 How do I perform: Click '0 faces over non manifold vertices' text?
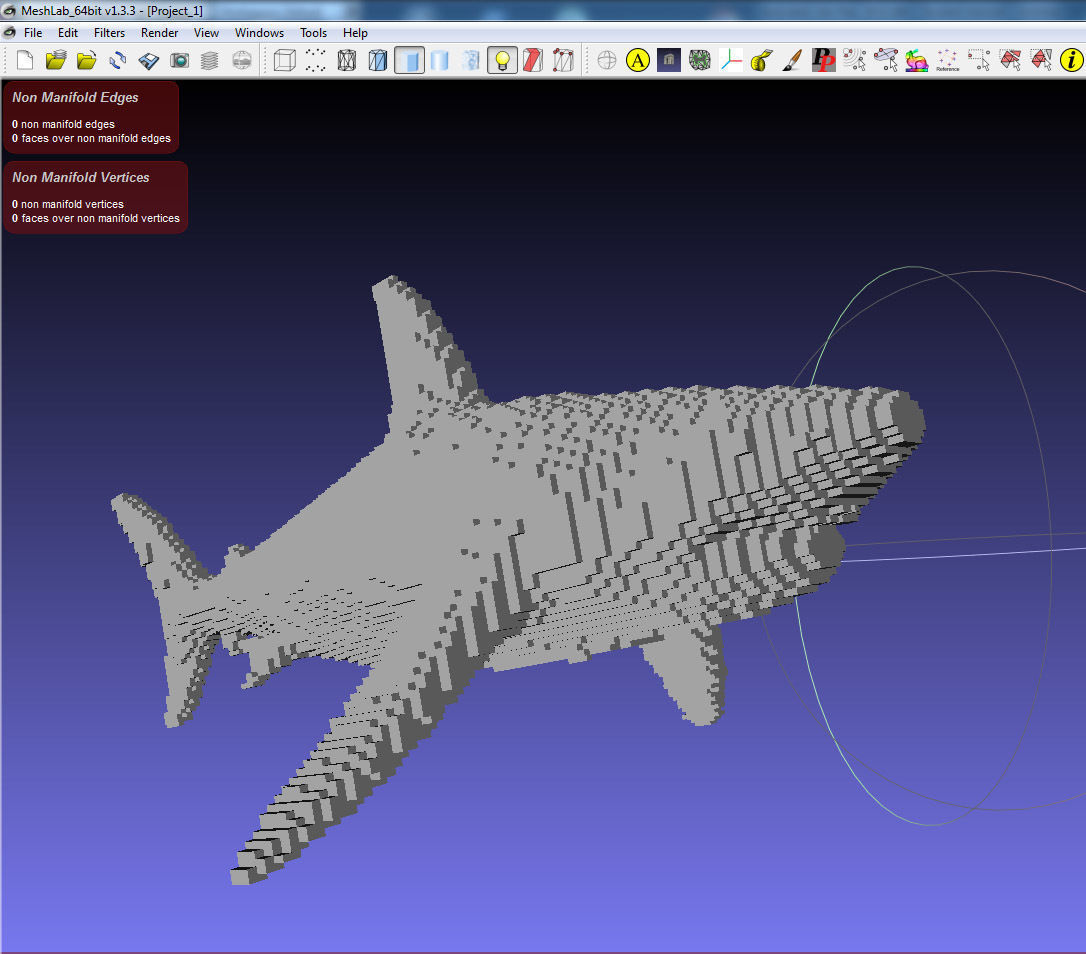96,218
